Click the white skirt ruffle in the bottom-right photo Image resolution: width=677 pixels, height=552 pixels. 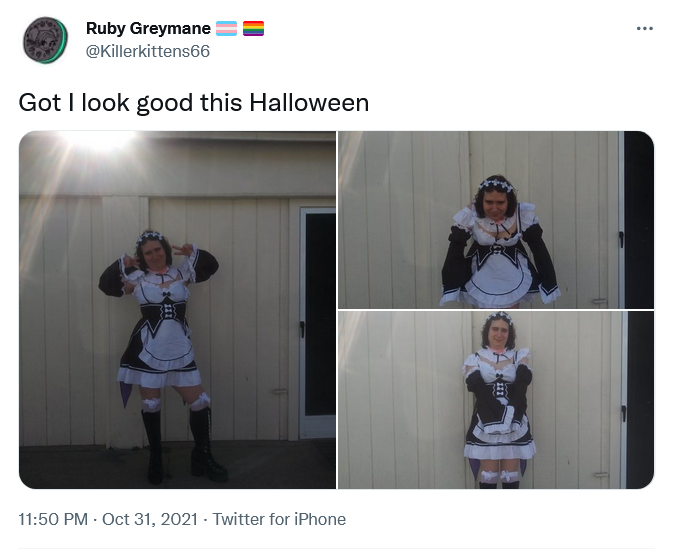click(500, 451)
